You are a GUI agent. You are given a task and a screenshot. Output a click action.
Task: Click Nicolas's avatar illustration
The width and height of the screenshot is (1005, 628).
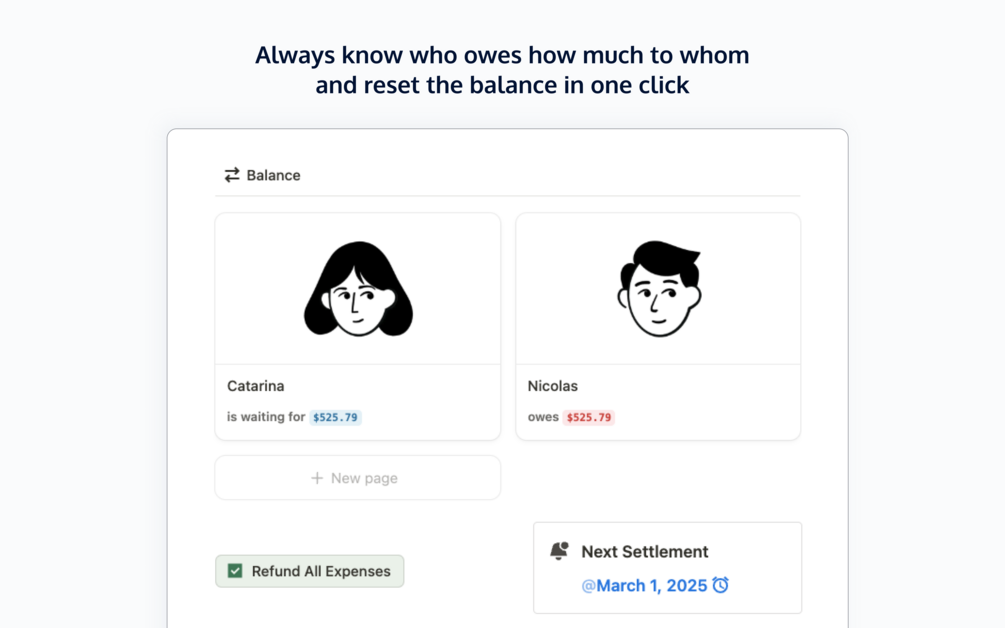[658, 288]
